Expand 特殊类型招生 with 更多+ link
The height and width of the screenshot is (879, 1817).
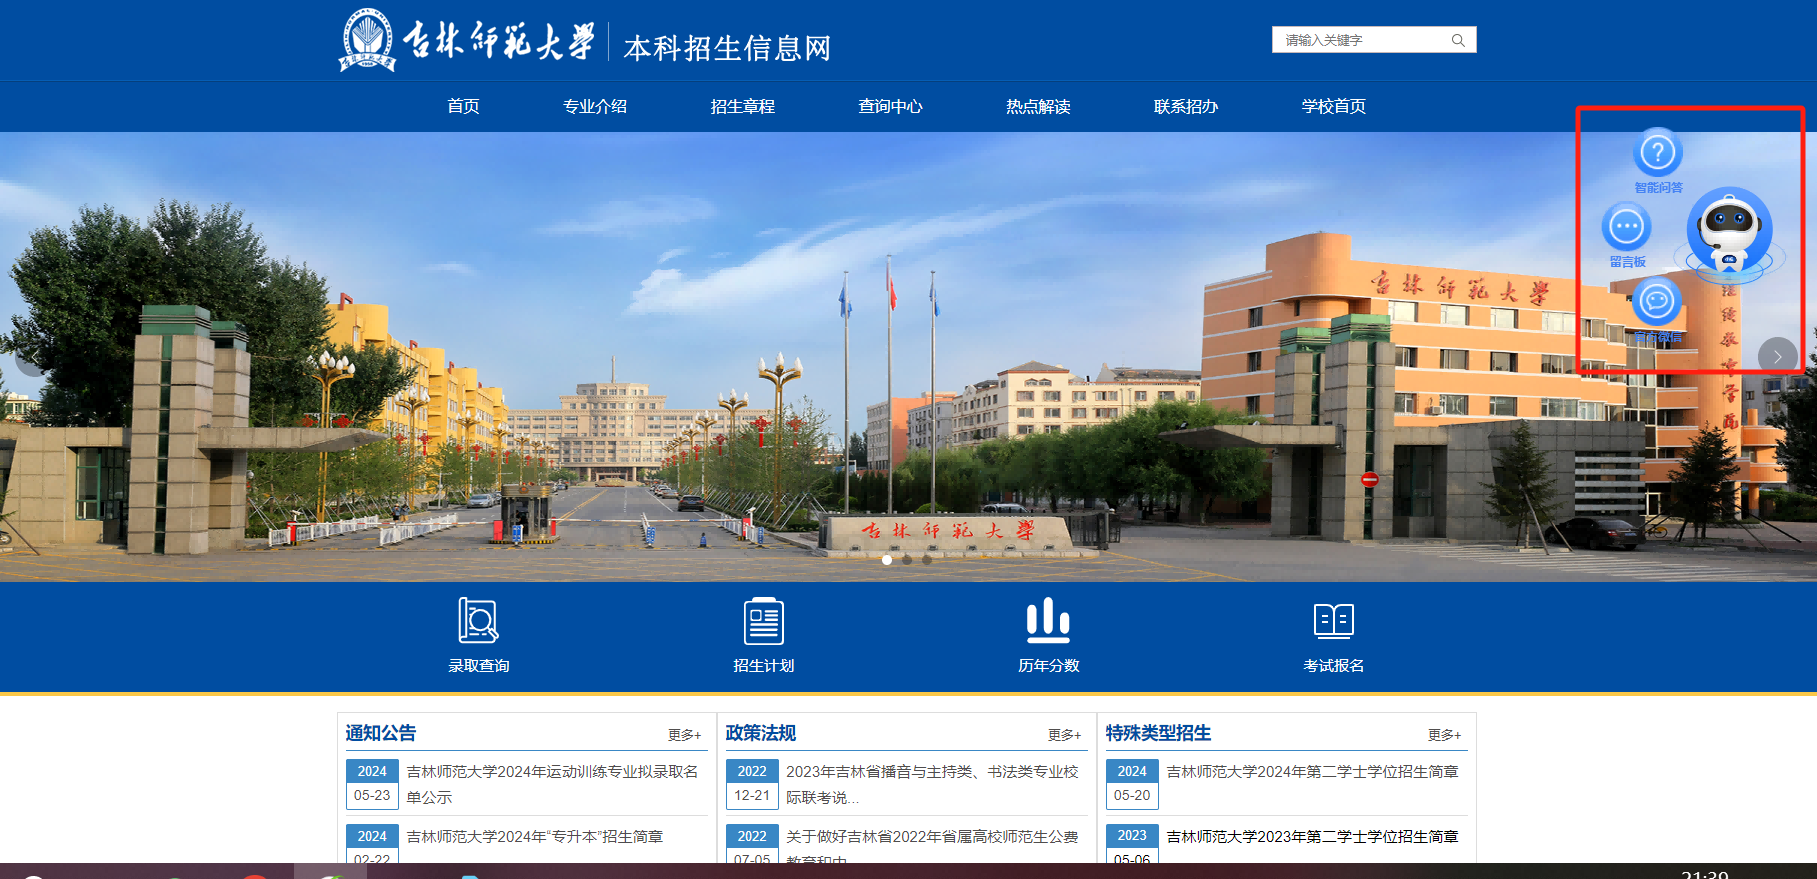(x=1444, y=735)
